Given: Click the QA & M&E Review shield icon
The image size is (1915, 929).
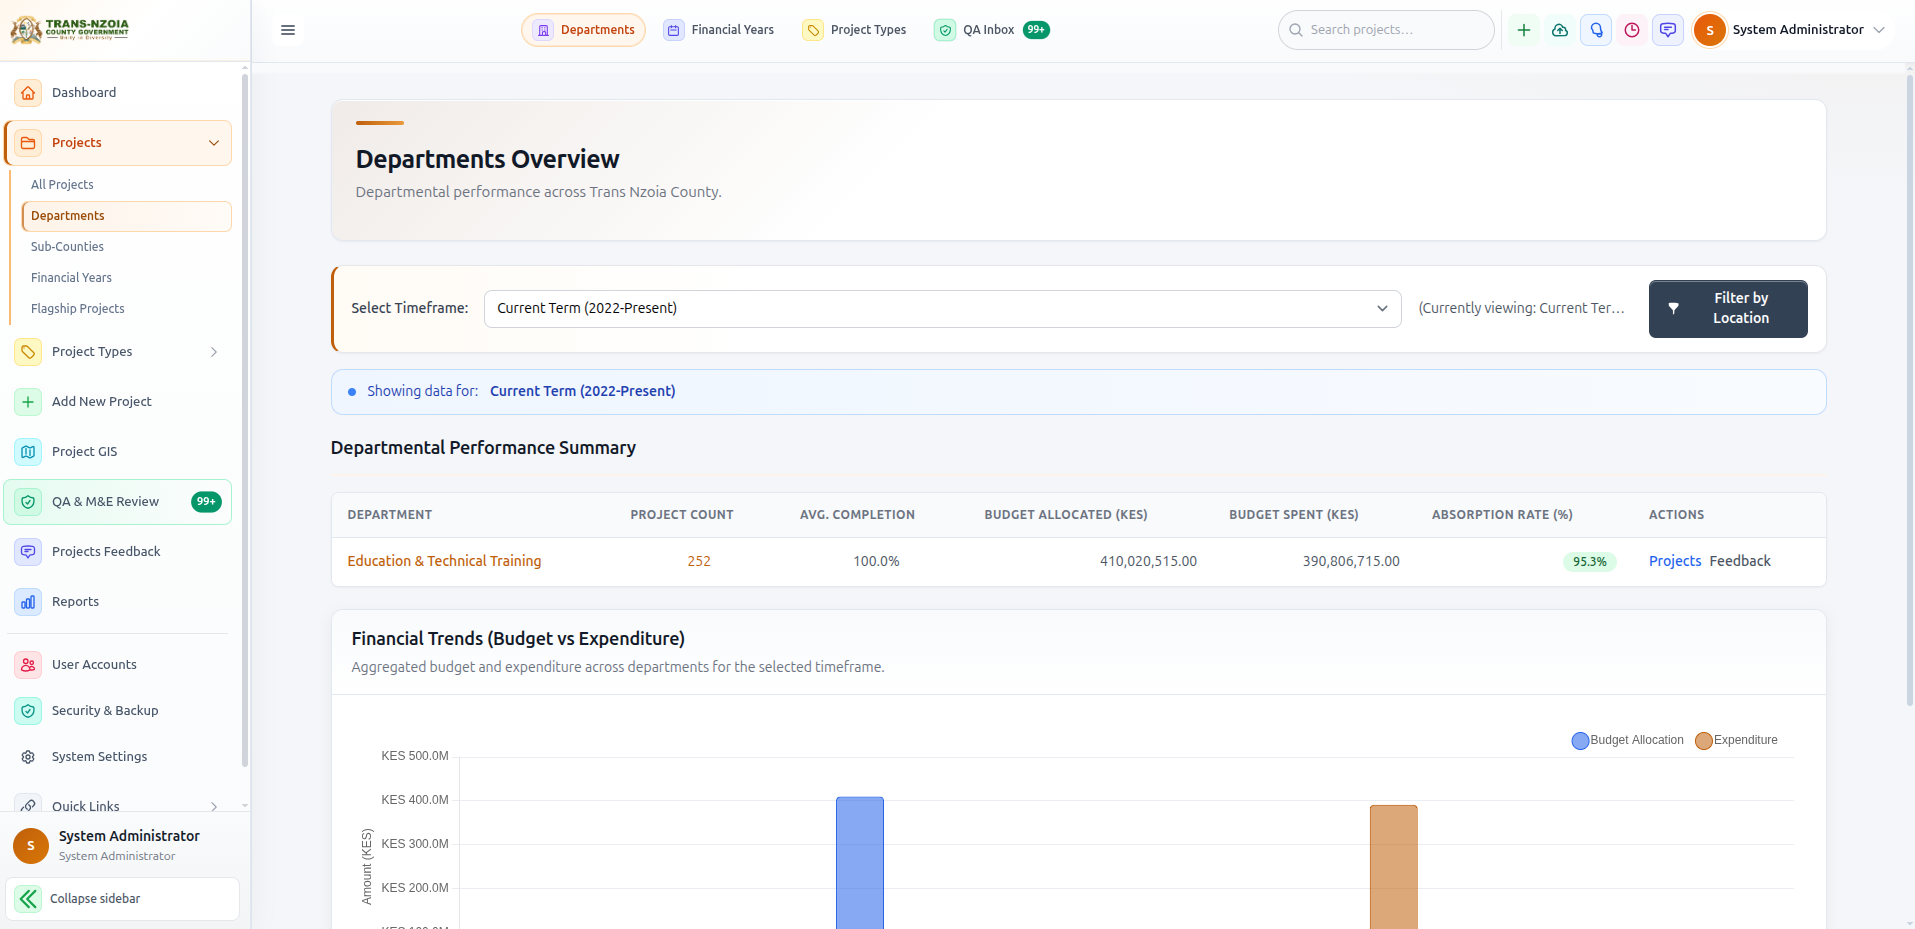Looking at the screenshot, I should tap(28, 502).
